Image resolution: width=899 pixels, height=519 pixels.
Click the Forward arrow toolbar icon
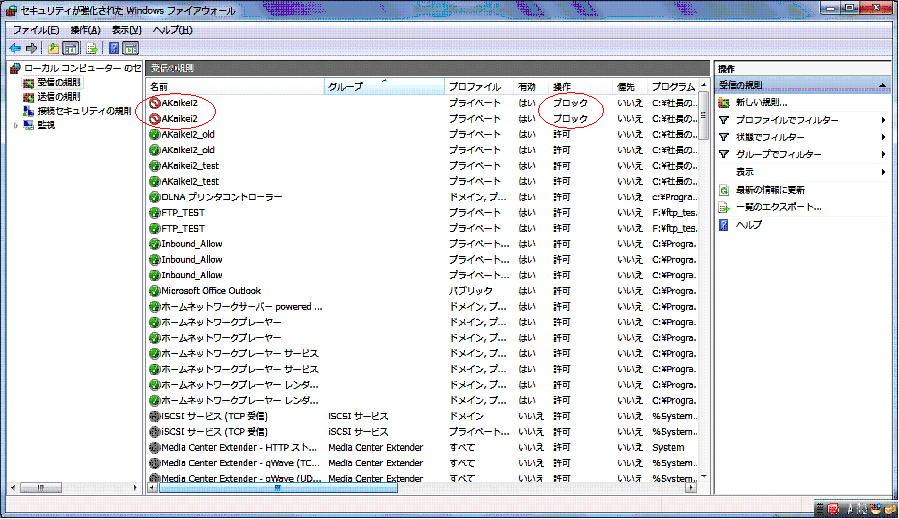[x=32, y=48]
